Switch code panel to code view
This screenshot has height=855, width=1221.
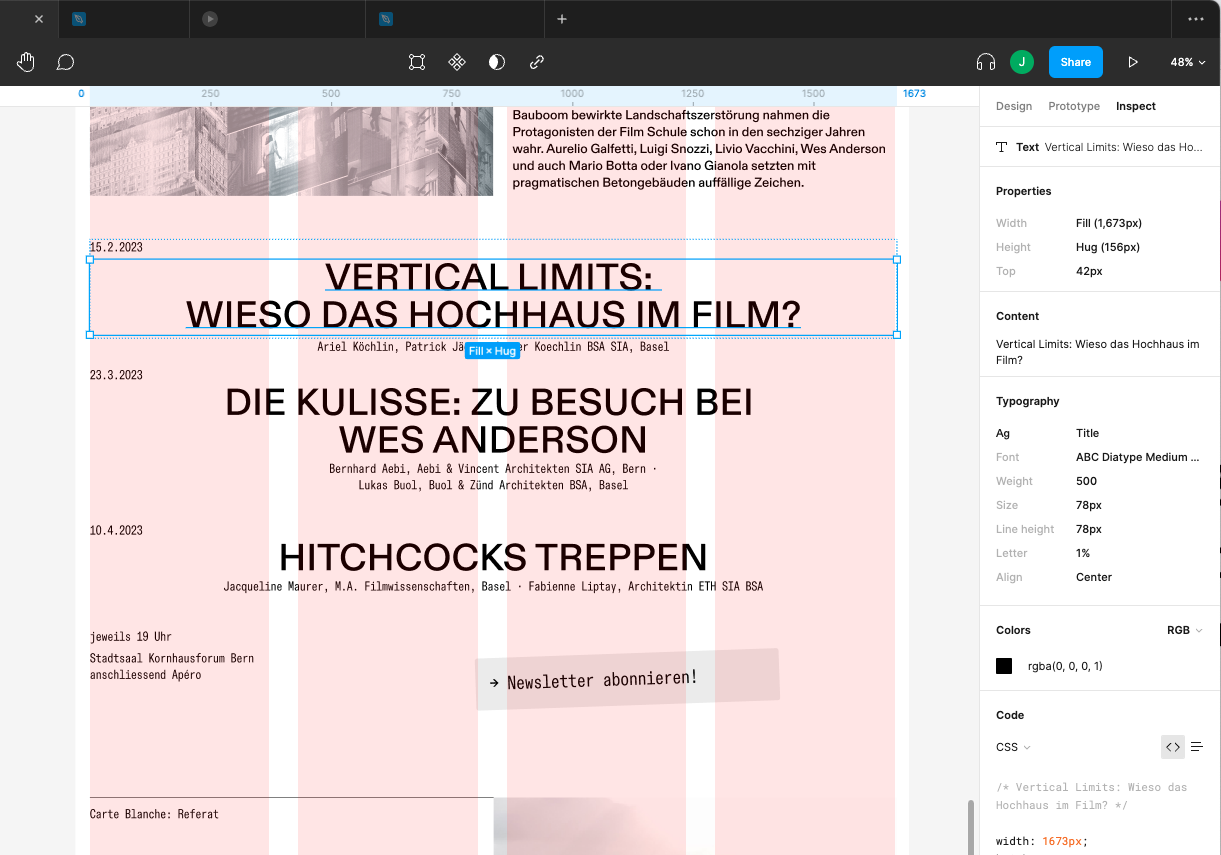[x=1173, y=747]
